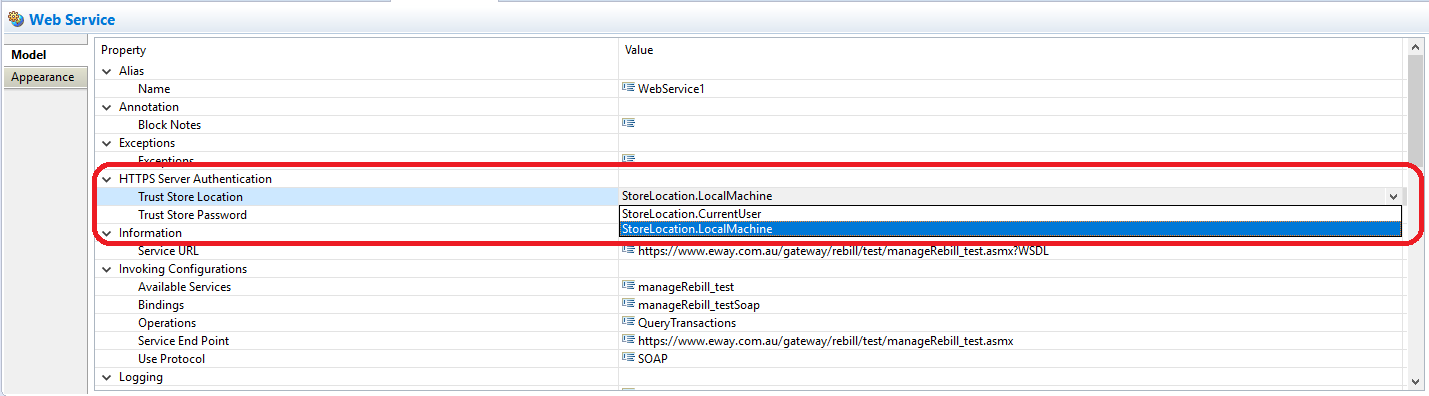Open the Trust Store Location dropdown arrow
The height and width of the screenshot is (396, 1429).
tap(1393, 197)
